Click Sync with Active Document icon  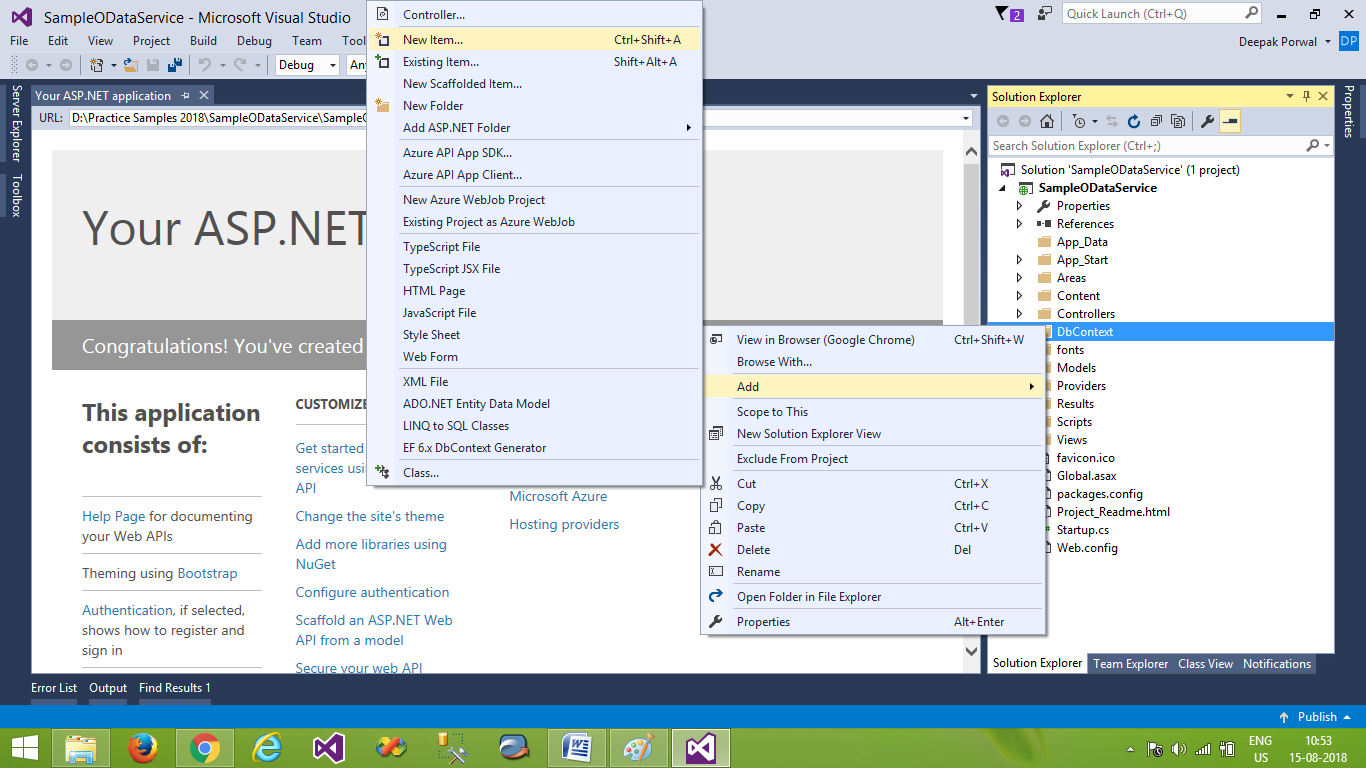pos(1110,120)
